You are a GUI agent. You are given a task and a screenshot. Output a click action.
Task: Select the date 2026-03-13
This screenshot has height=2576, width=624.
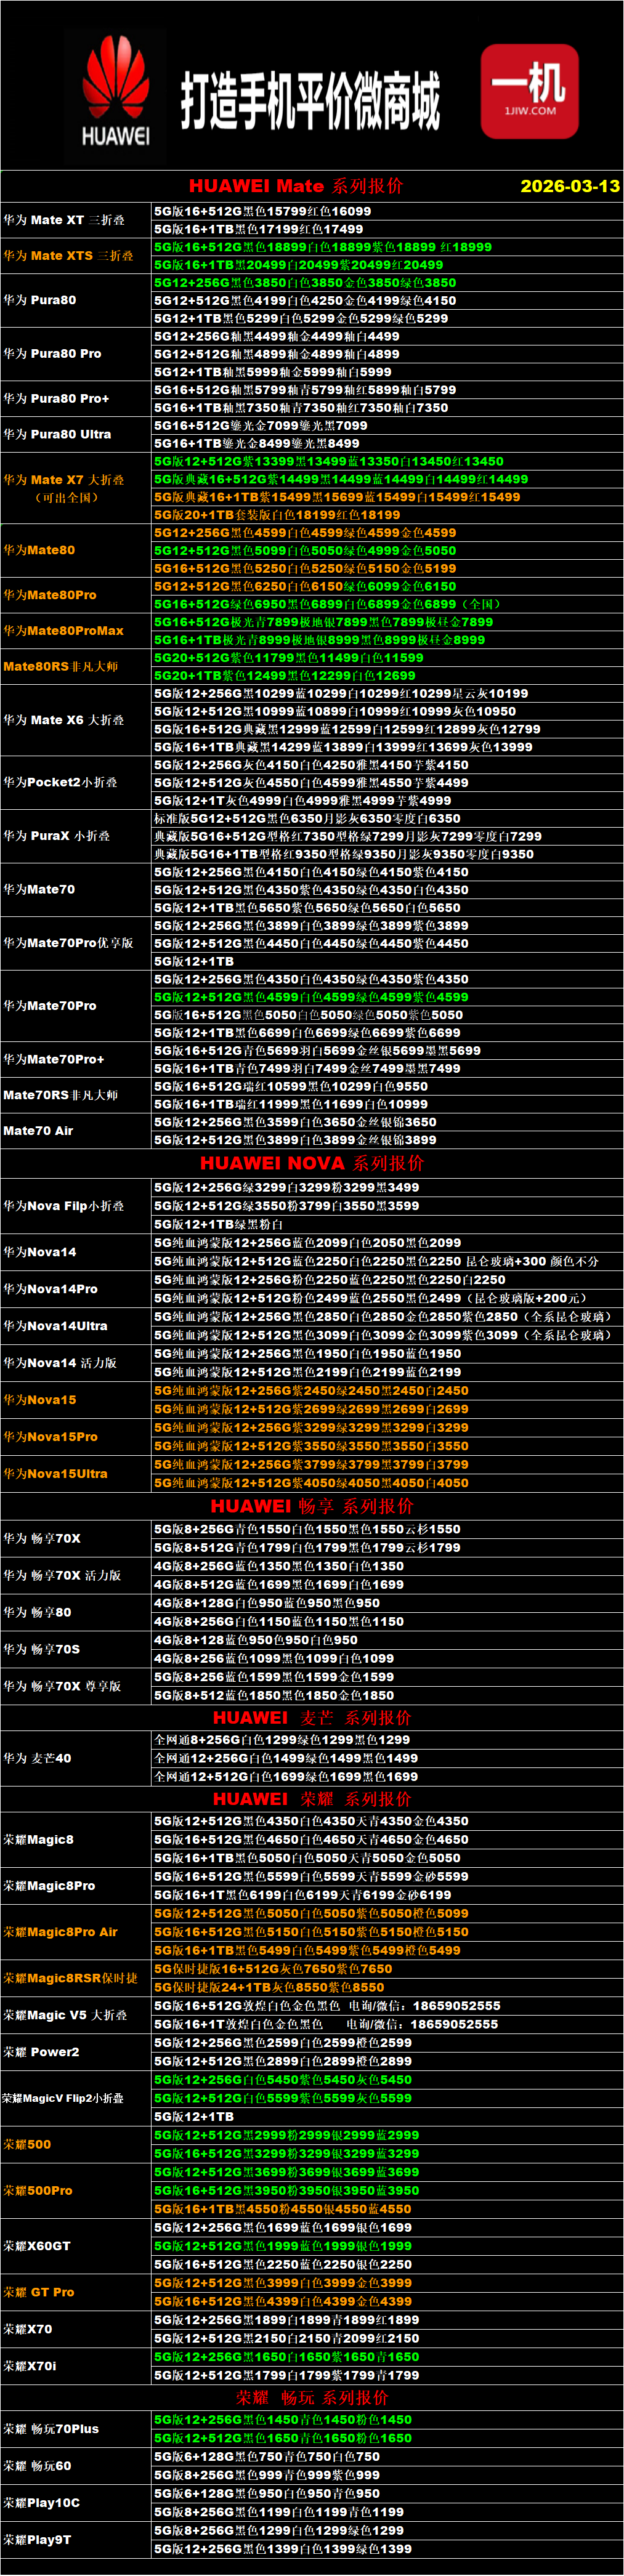pyautogui.click(x=569, y=186)
